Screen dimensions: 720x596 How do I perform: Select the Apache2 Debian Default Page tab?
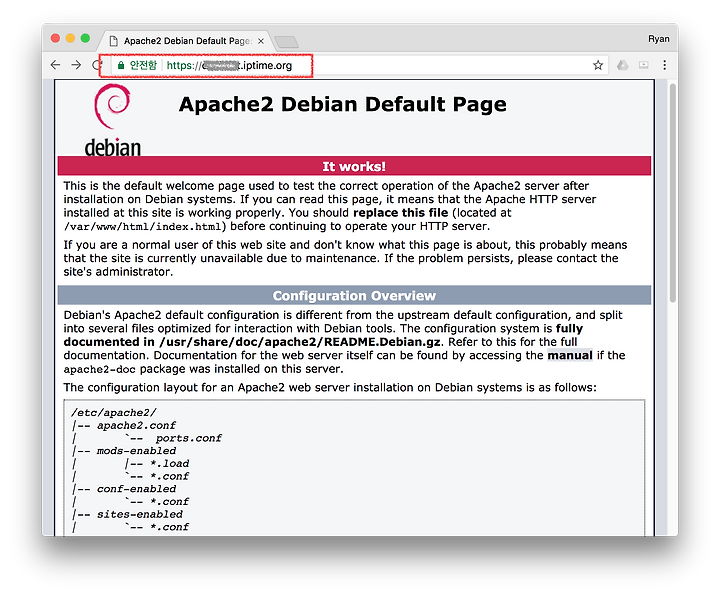(186, 41)
